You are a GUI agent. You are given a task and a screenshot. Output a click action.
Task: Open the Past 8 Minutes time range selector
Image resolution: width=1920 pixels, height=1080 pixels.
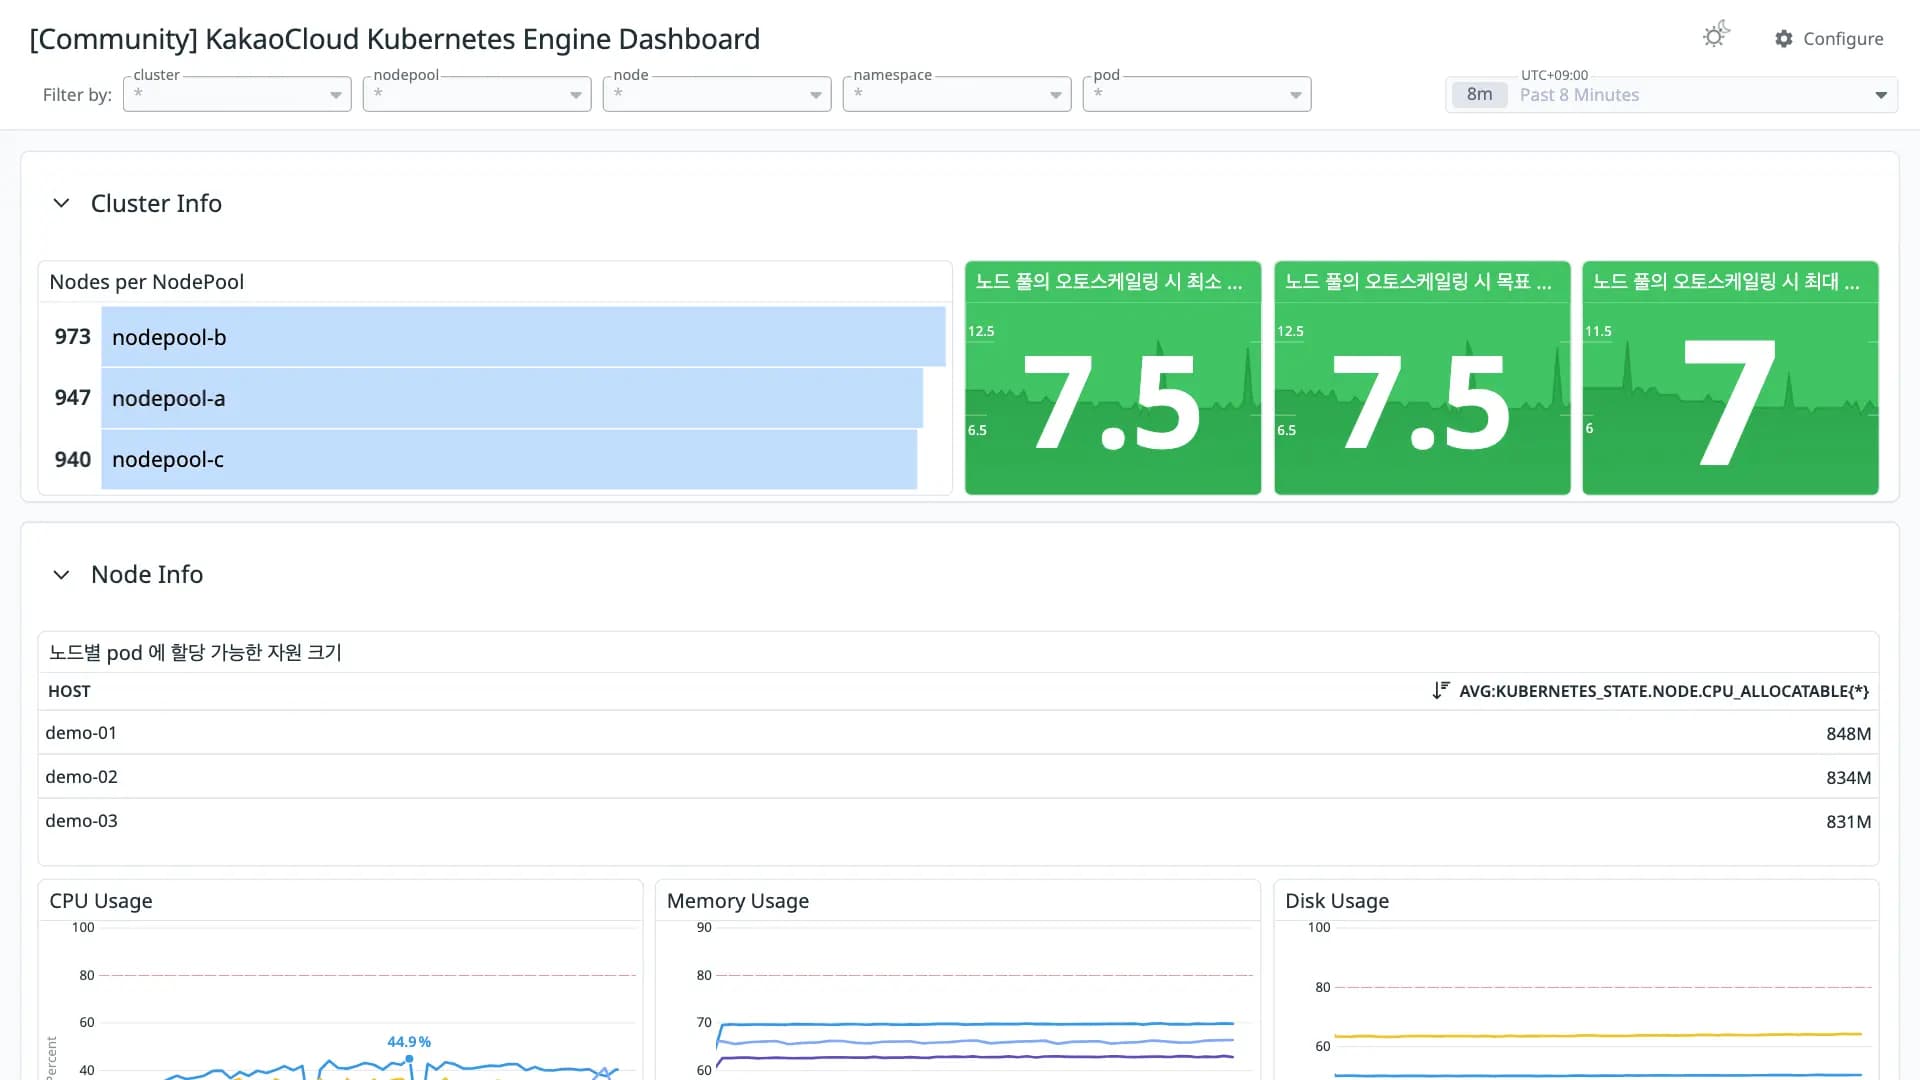tap(1671, 95)
